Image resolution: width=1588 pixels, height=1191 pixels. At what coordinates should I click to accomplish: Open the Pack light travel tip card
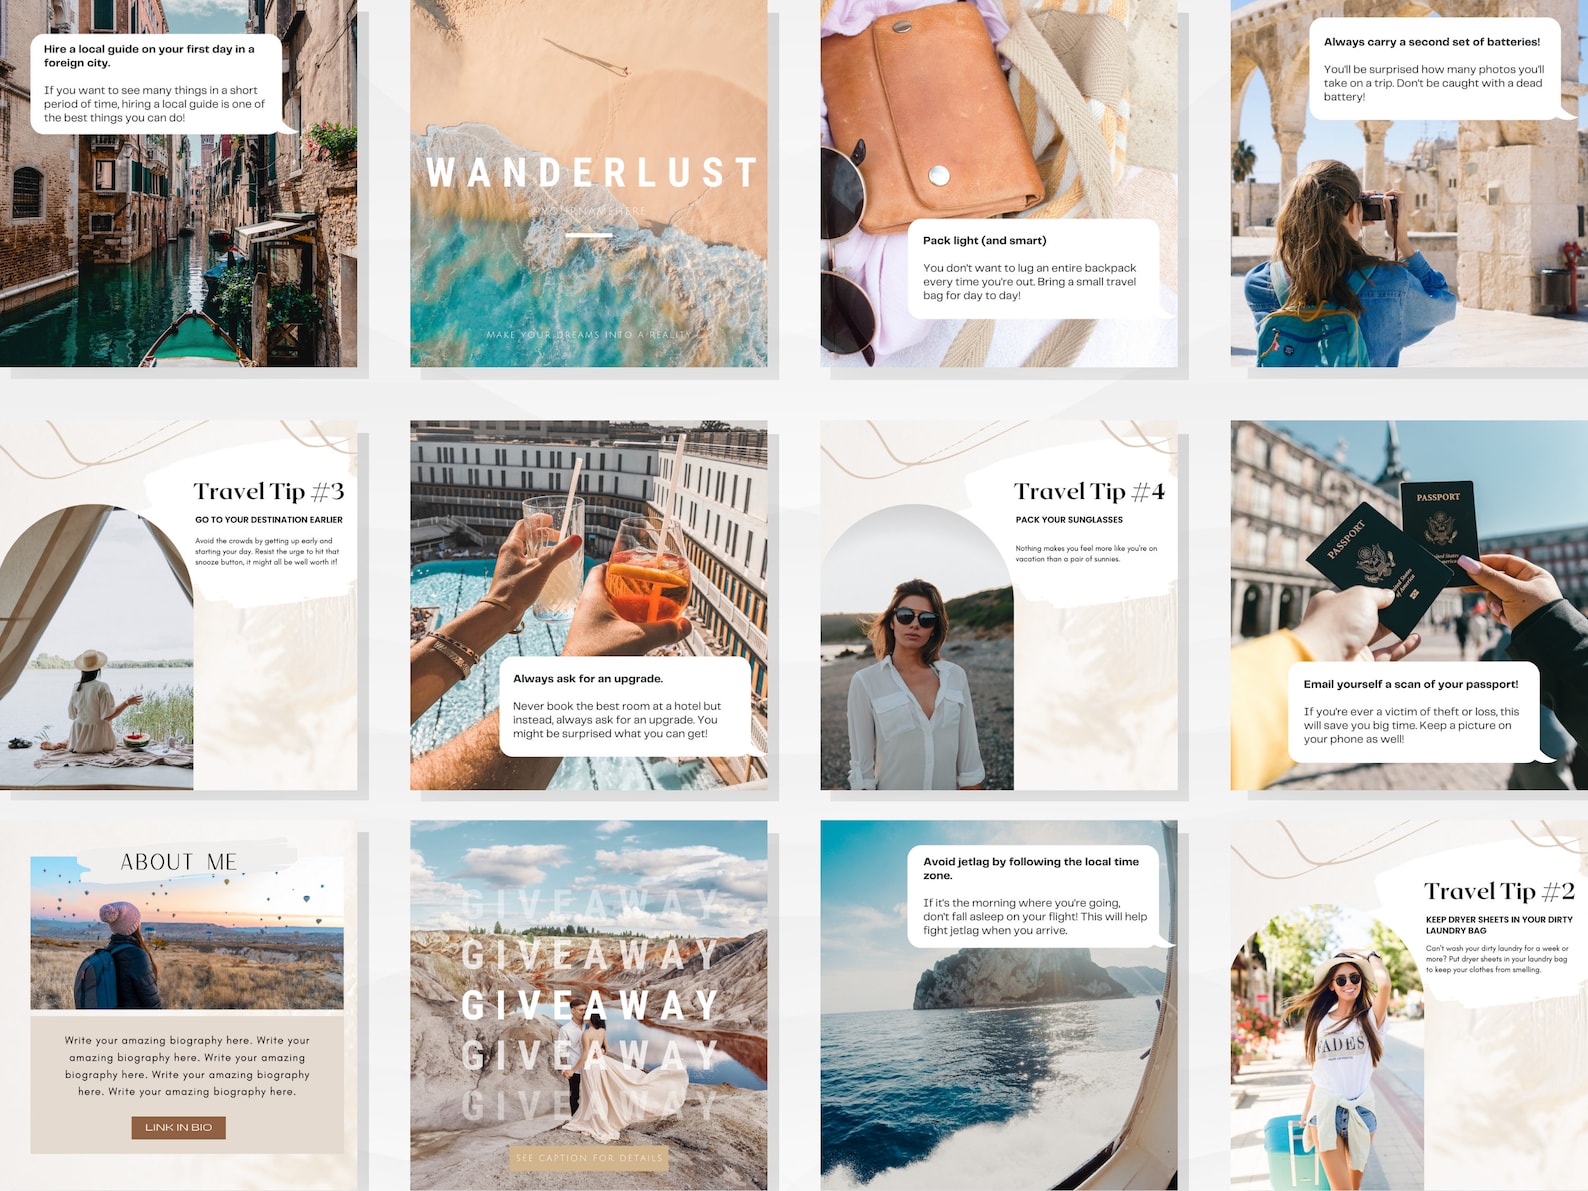998,183
